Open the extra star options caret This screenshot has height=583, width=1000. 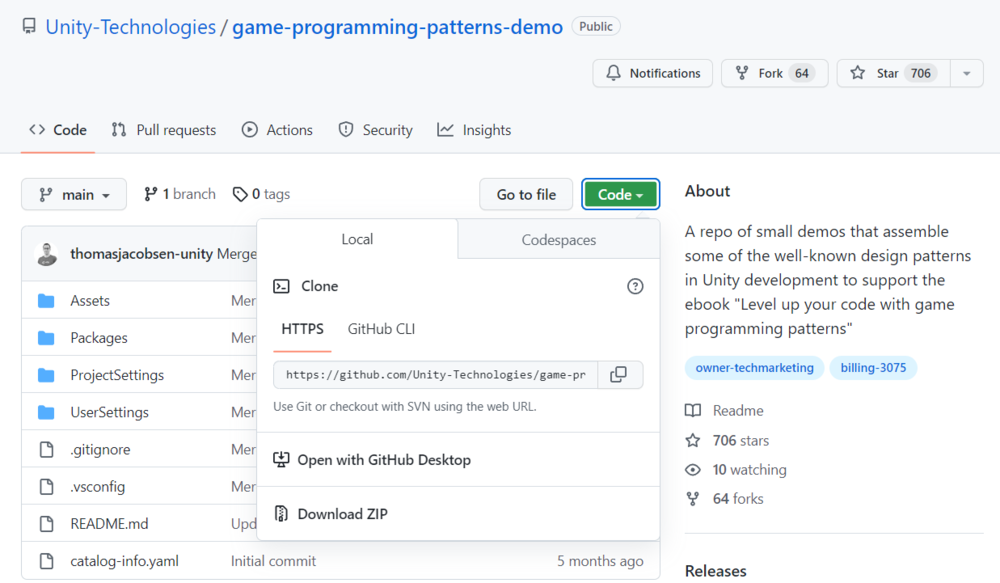pyautogui.click(x=966, y=72)
